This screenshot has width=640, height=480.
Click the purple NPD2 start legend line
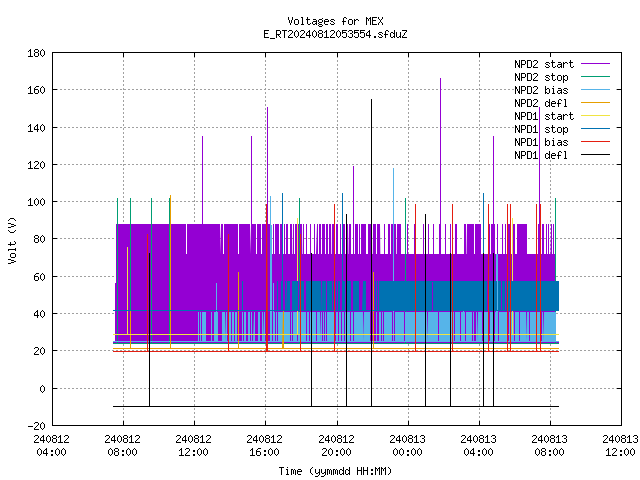(x=595, y=64)
